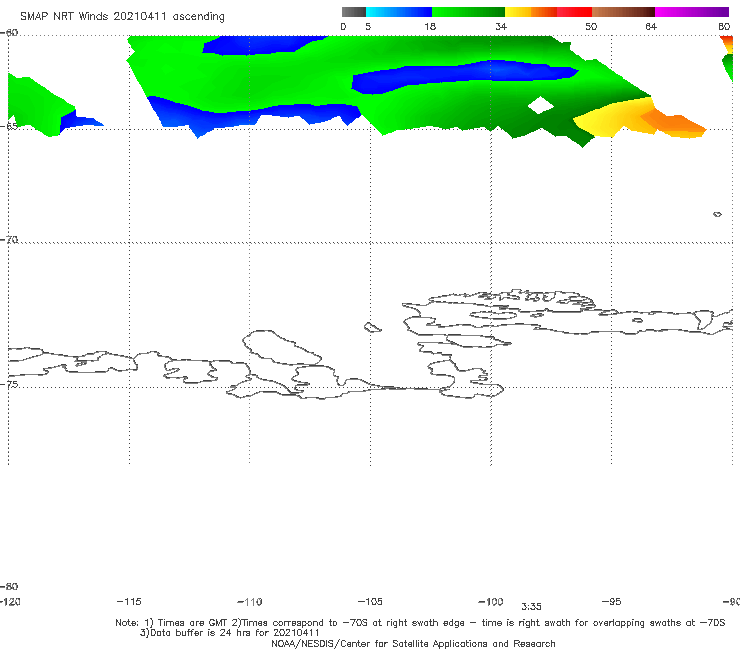Click the -70 latitude axis label

9,239
